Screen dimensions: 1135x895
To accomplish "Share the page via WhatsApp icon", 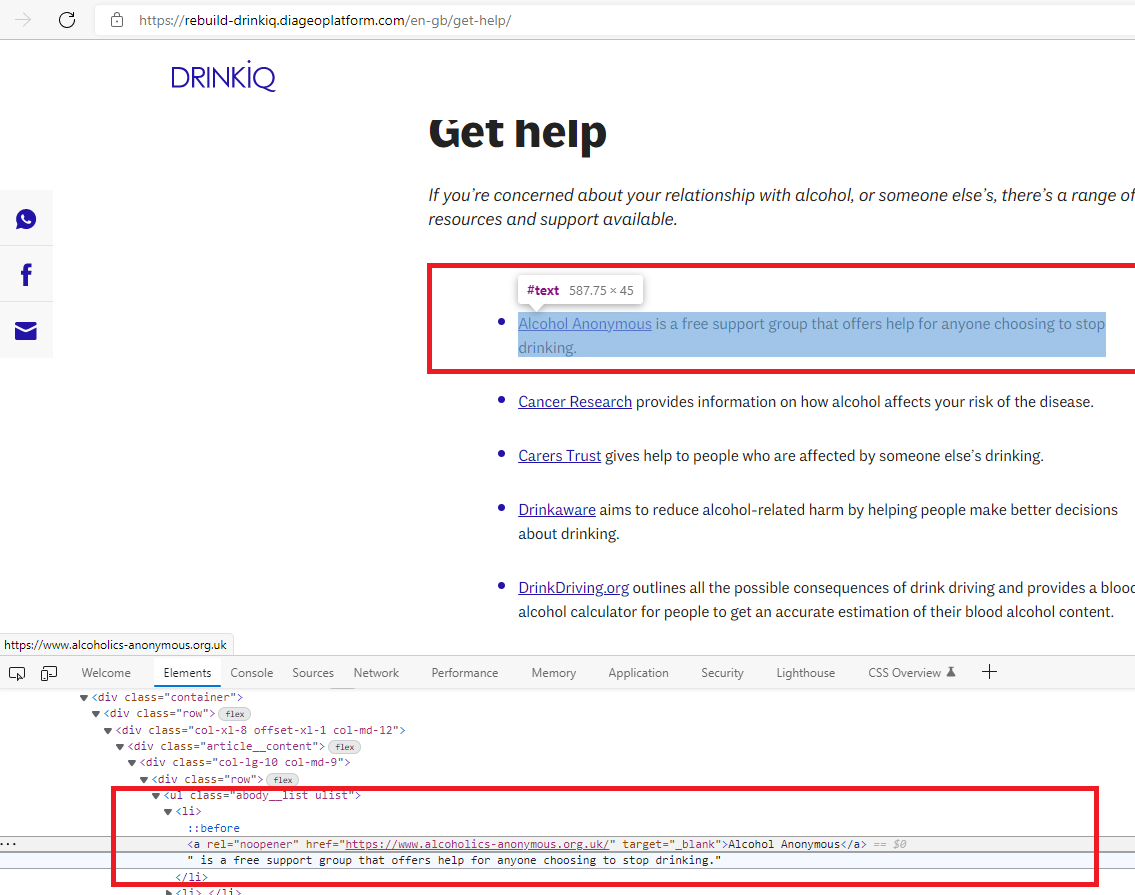I will (26, 219).
